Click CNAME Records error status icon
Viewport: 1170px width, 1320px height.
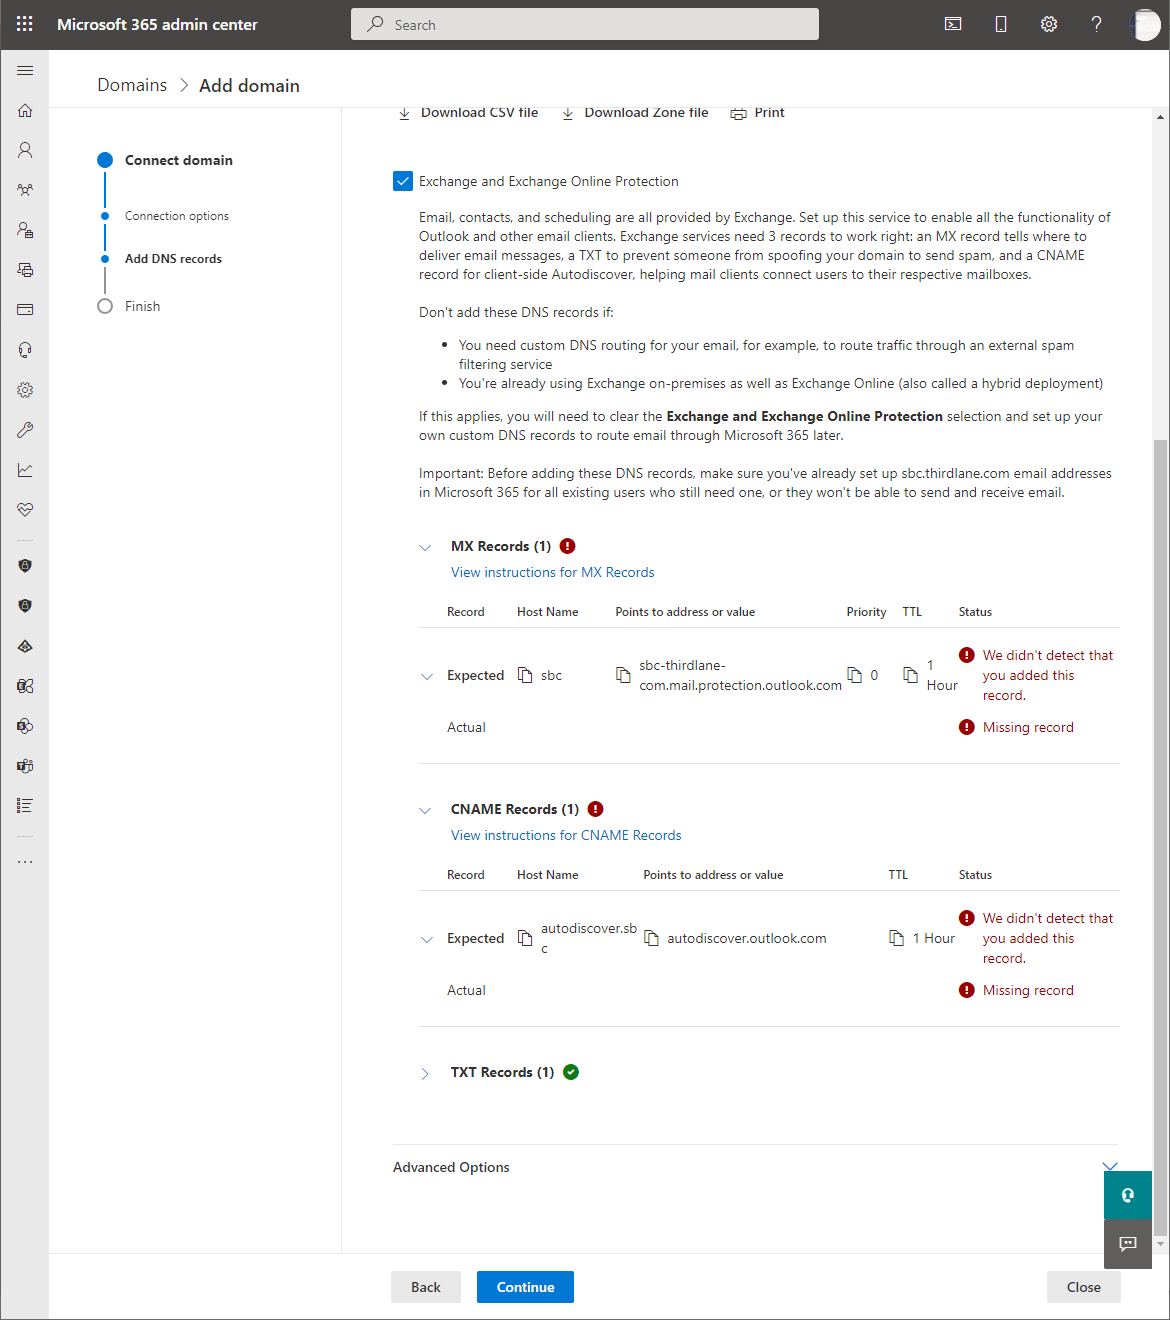[595, 809]
